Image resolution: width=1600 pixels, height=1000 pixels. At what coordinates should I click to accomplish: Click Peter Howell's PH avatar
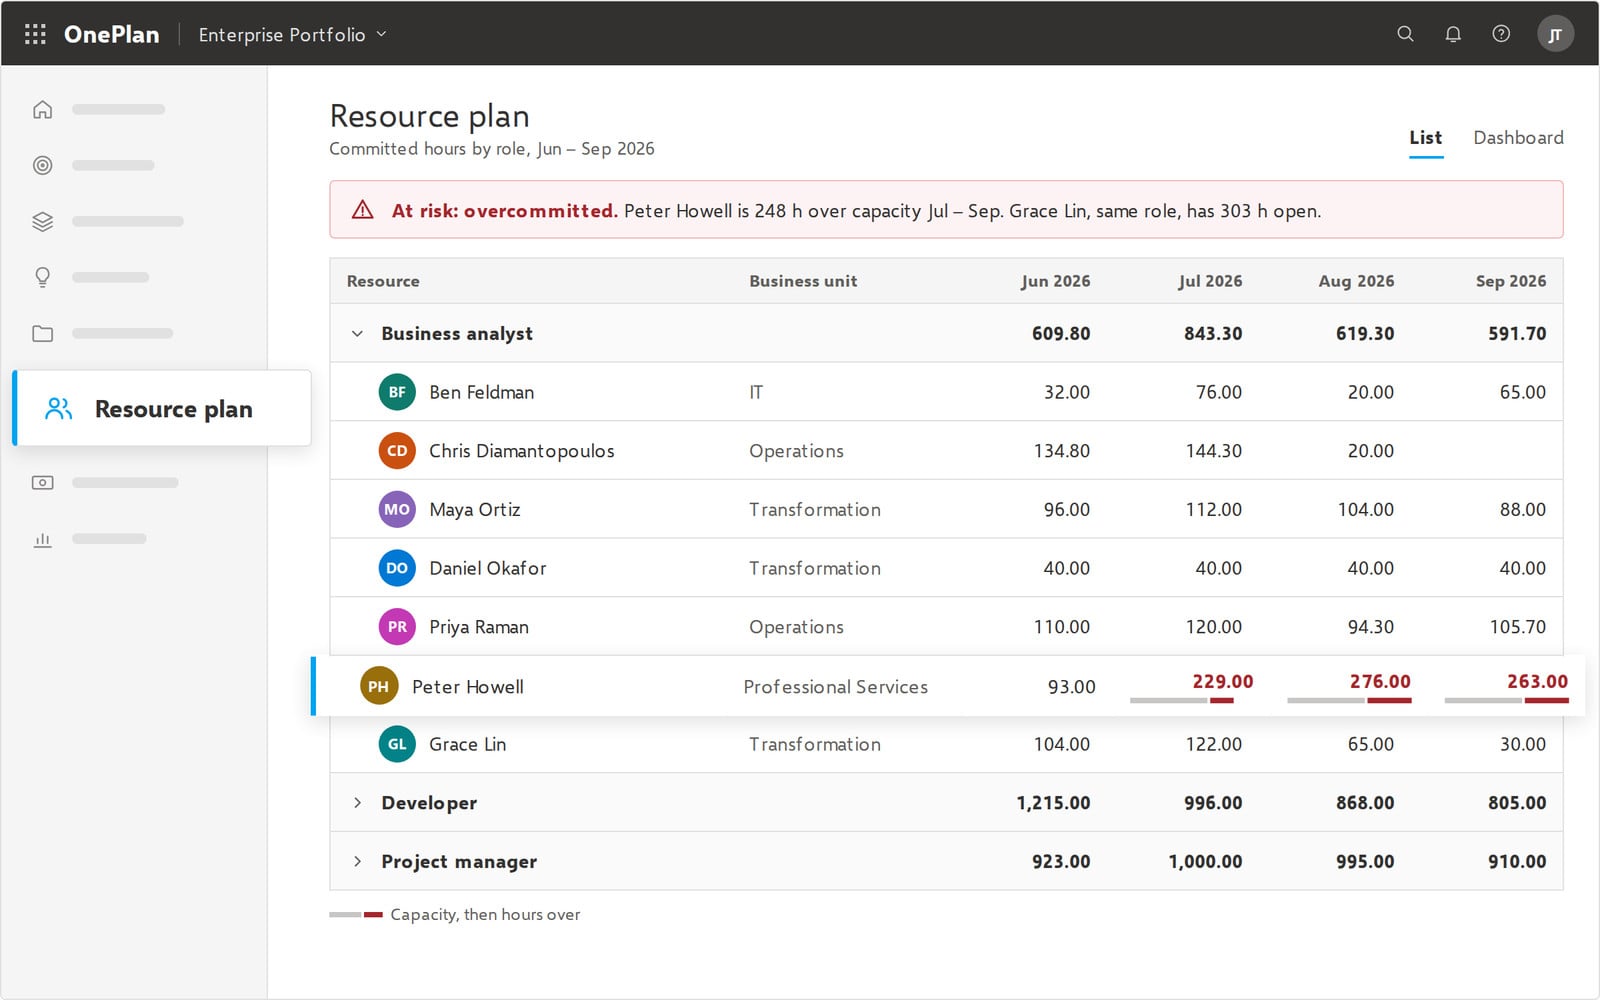(x=379, y=686)
